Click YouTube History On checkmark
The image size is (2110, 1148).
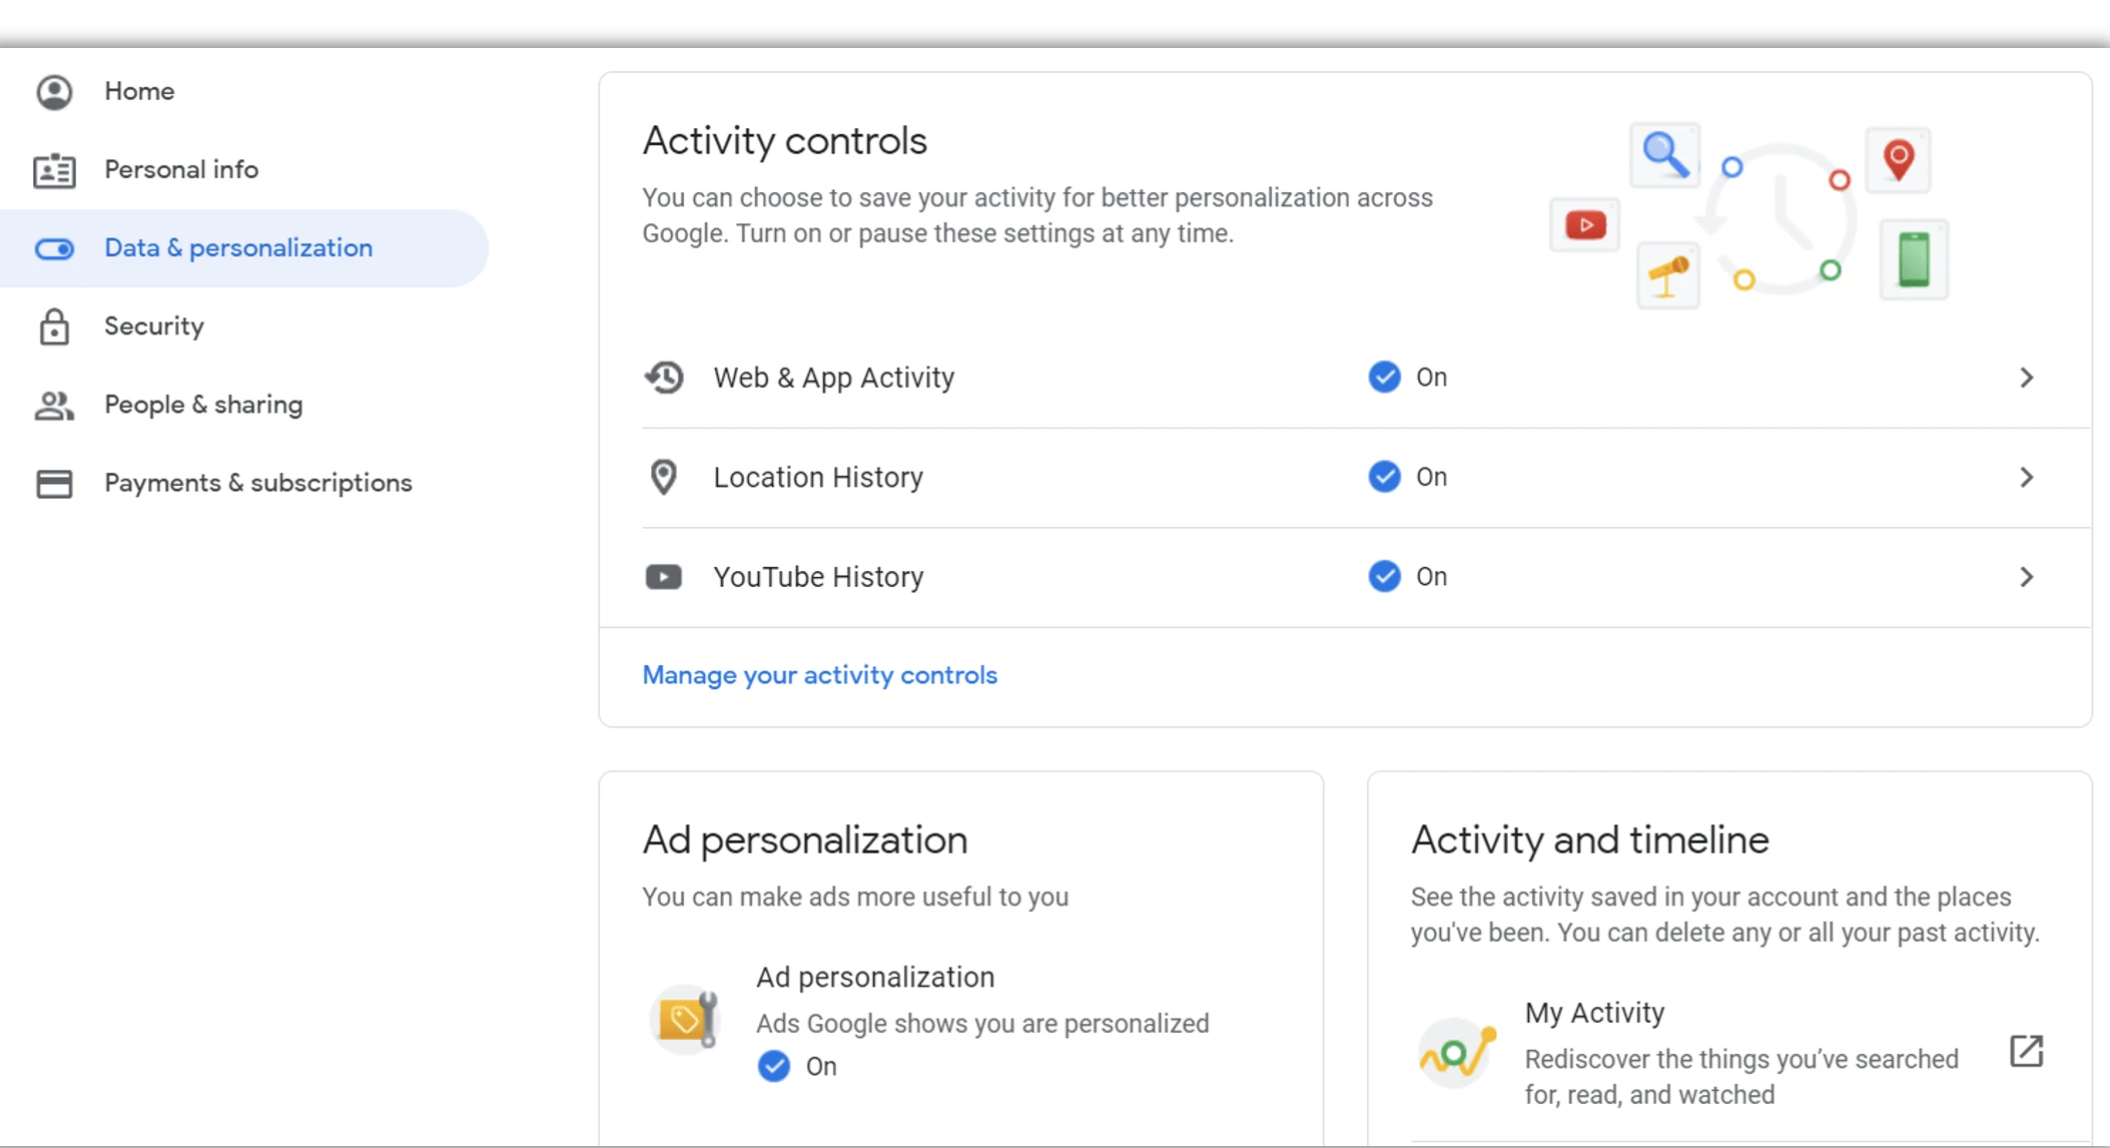pos(1384,577)
